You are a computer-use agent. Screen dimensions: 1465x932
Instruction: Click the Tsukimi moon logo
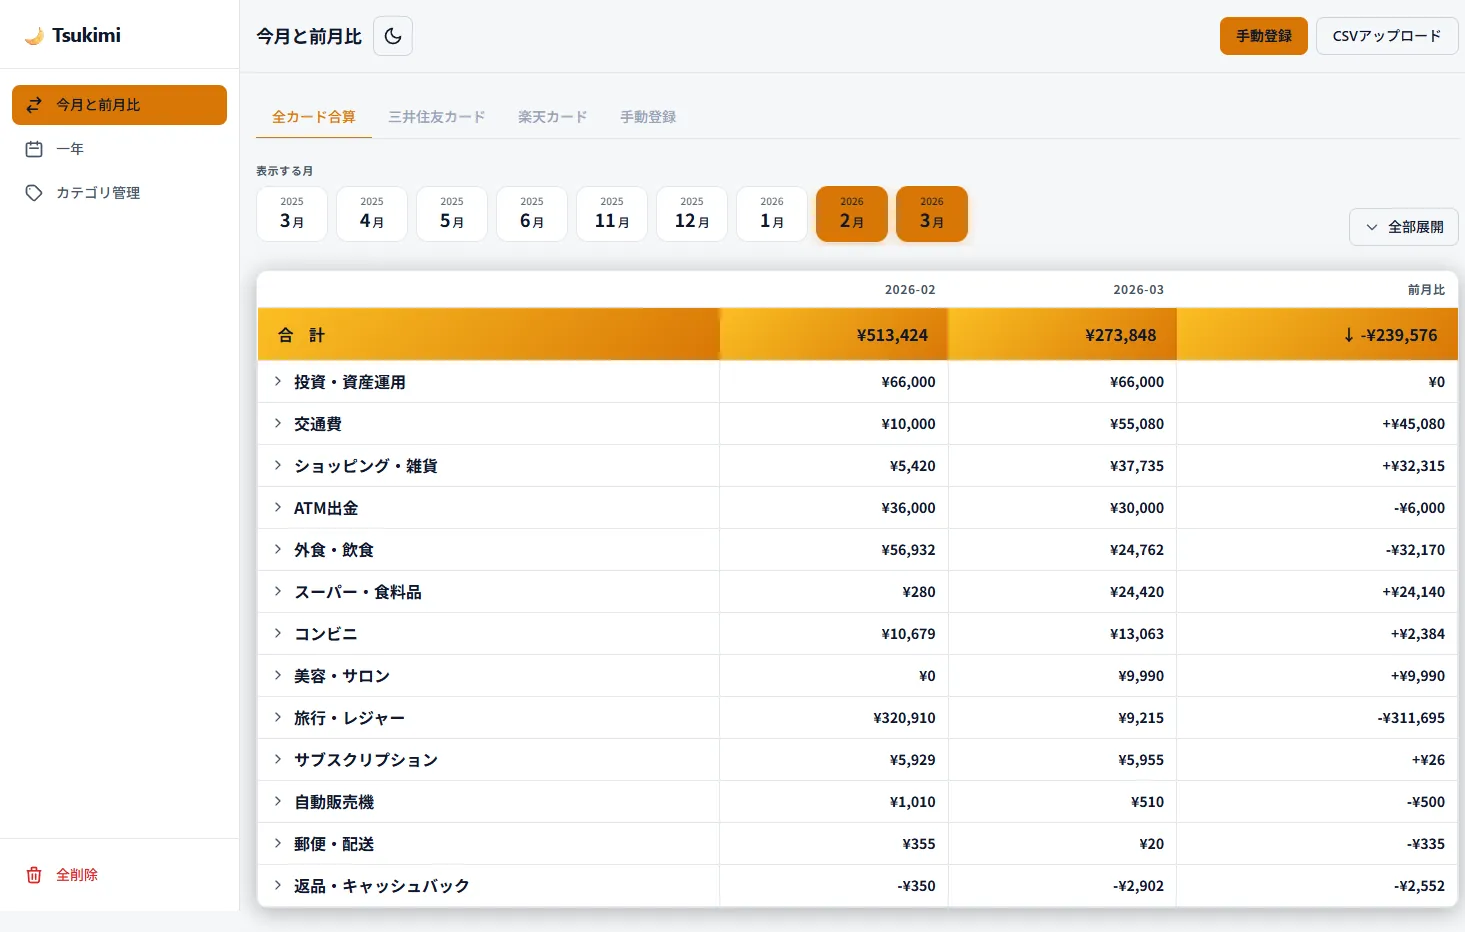(x=34, y=36)
